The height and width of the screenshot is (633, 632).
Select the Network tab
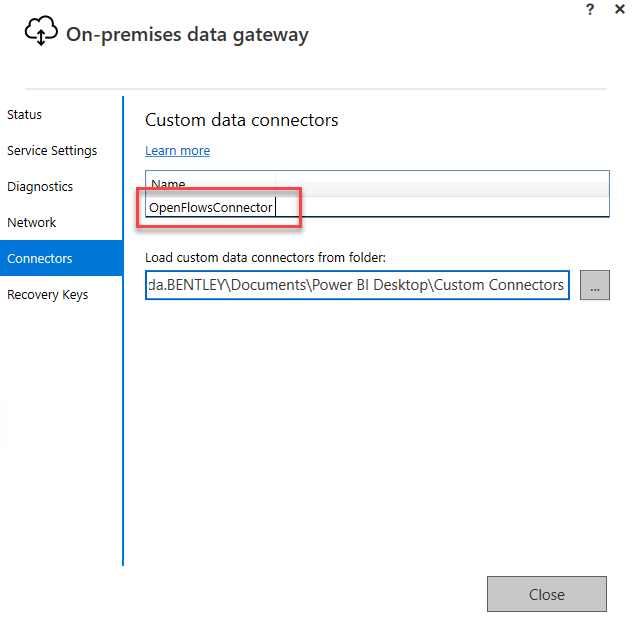(32, 223)
